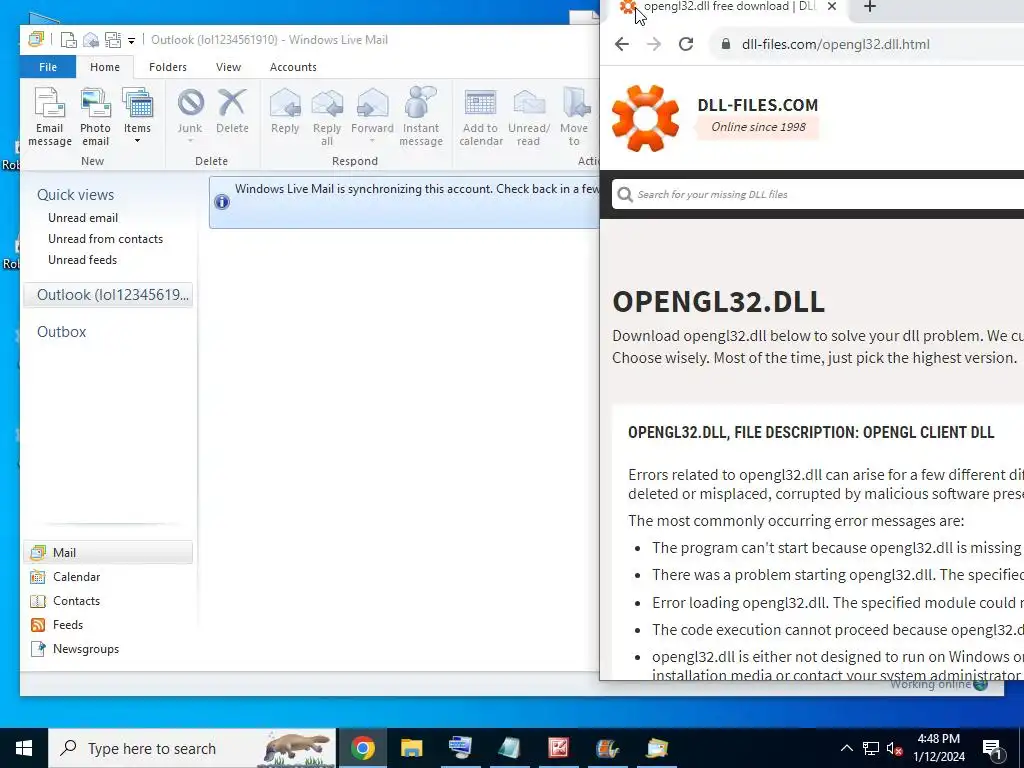This screenshot has width=1024, height=768.
Task: Open File Explorer from the taskbar
Action: (411, 748)
